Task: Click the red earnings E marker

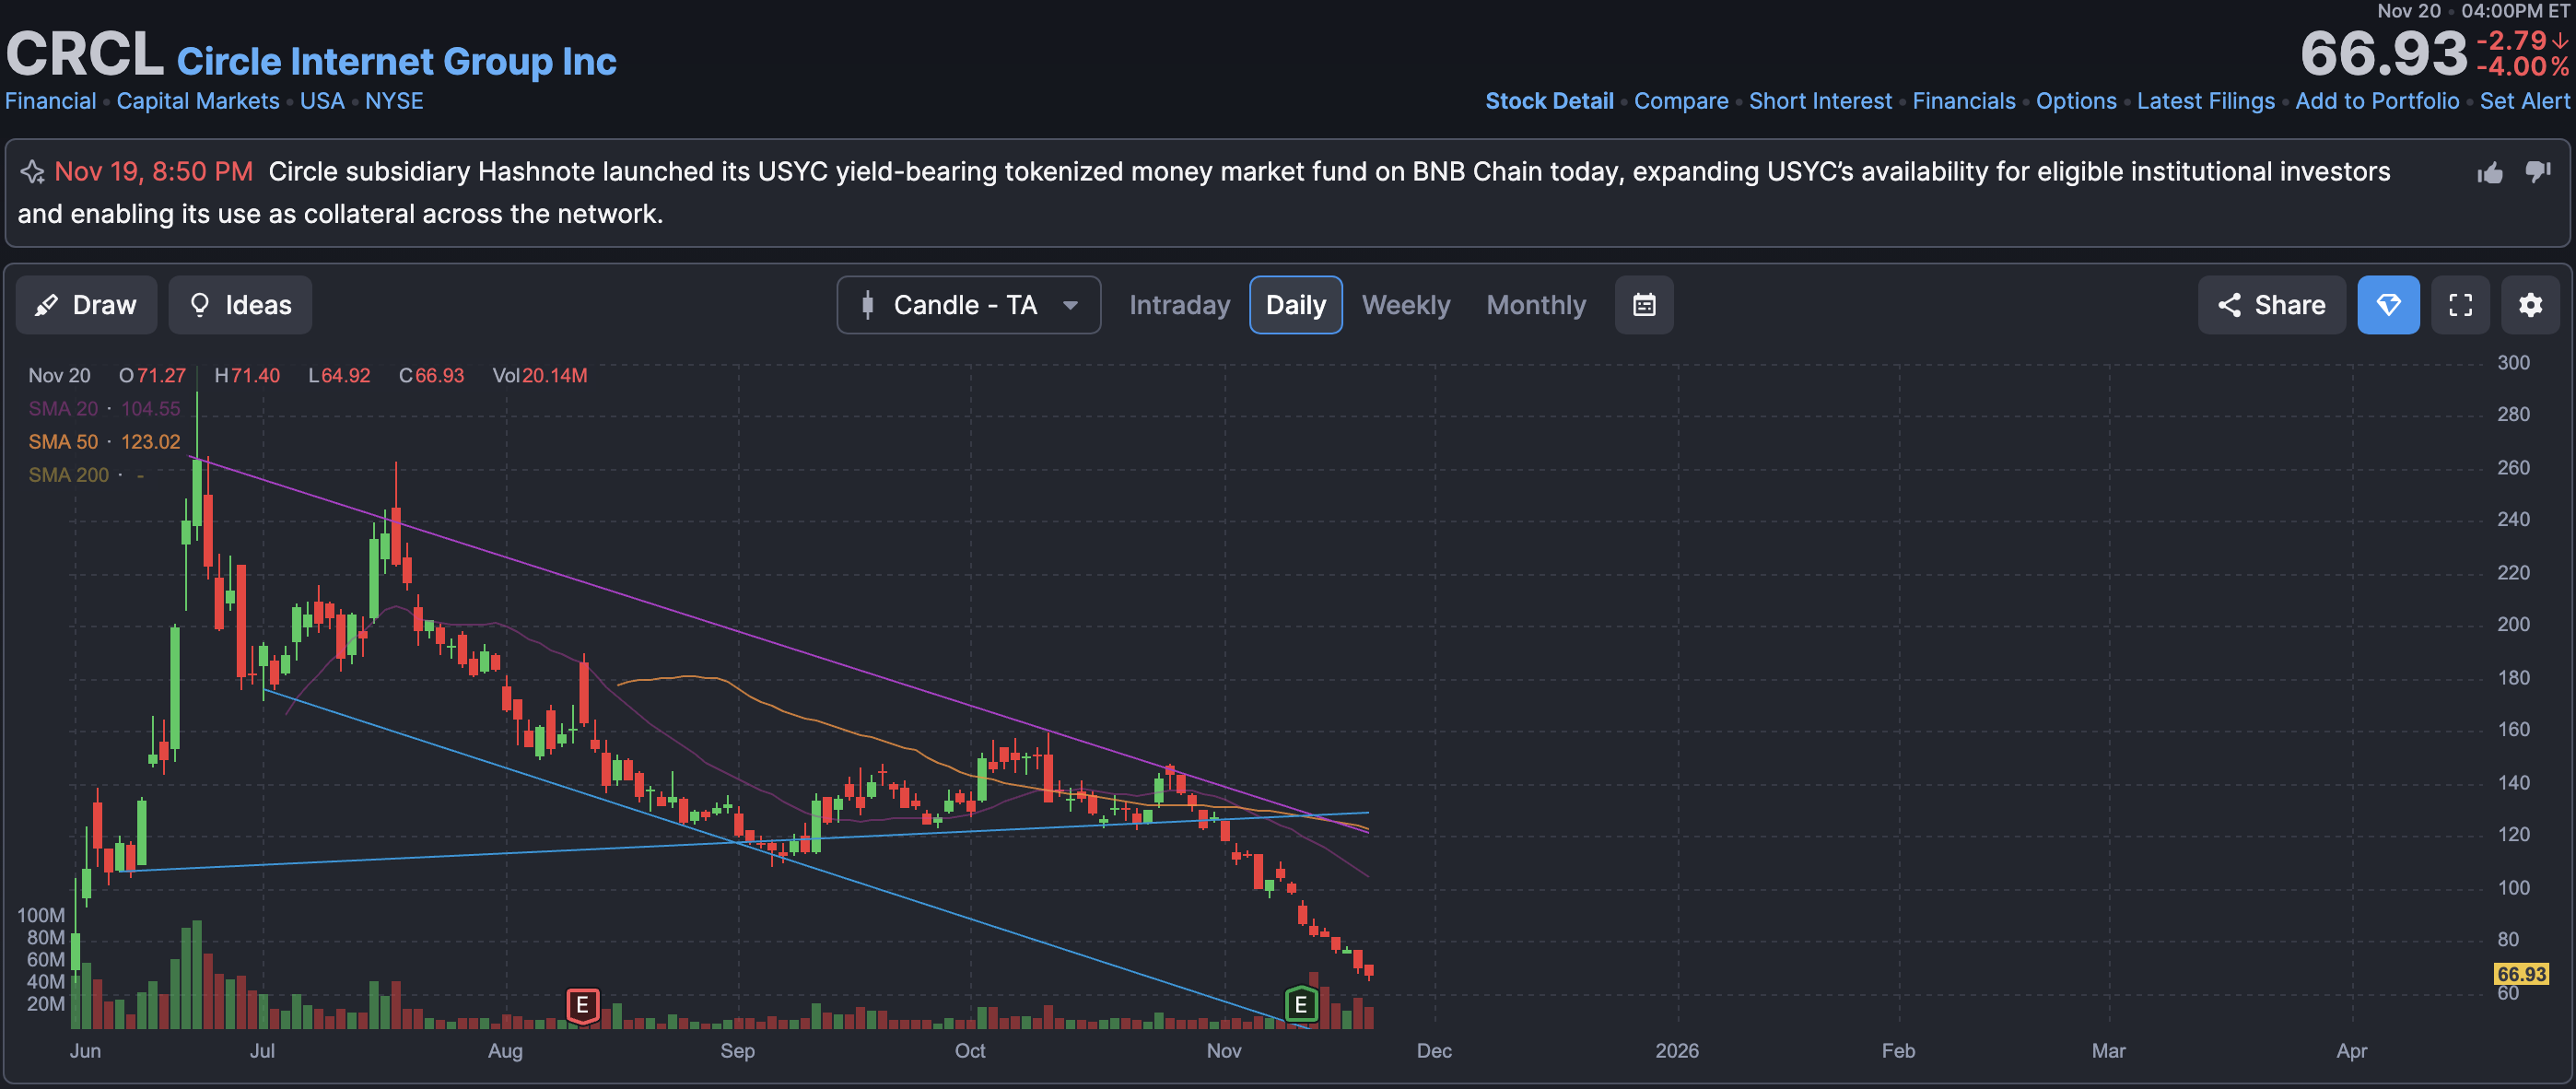Action: coord(582,1005)
